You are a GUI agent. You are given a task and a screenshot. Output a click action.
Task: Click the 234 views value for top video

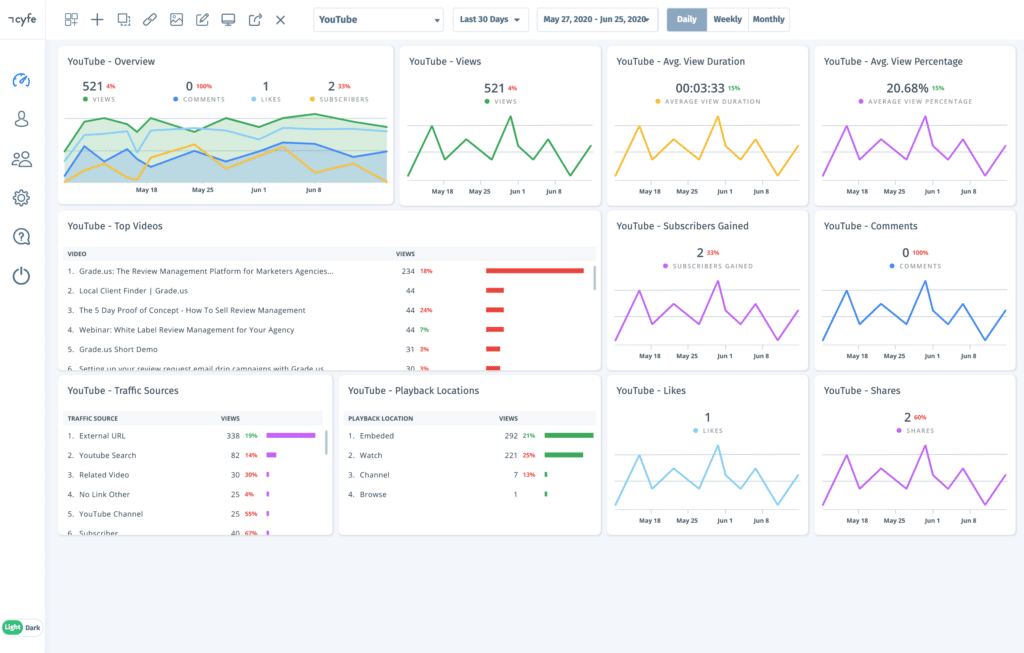(408, 271)
